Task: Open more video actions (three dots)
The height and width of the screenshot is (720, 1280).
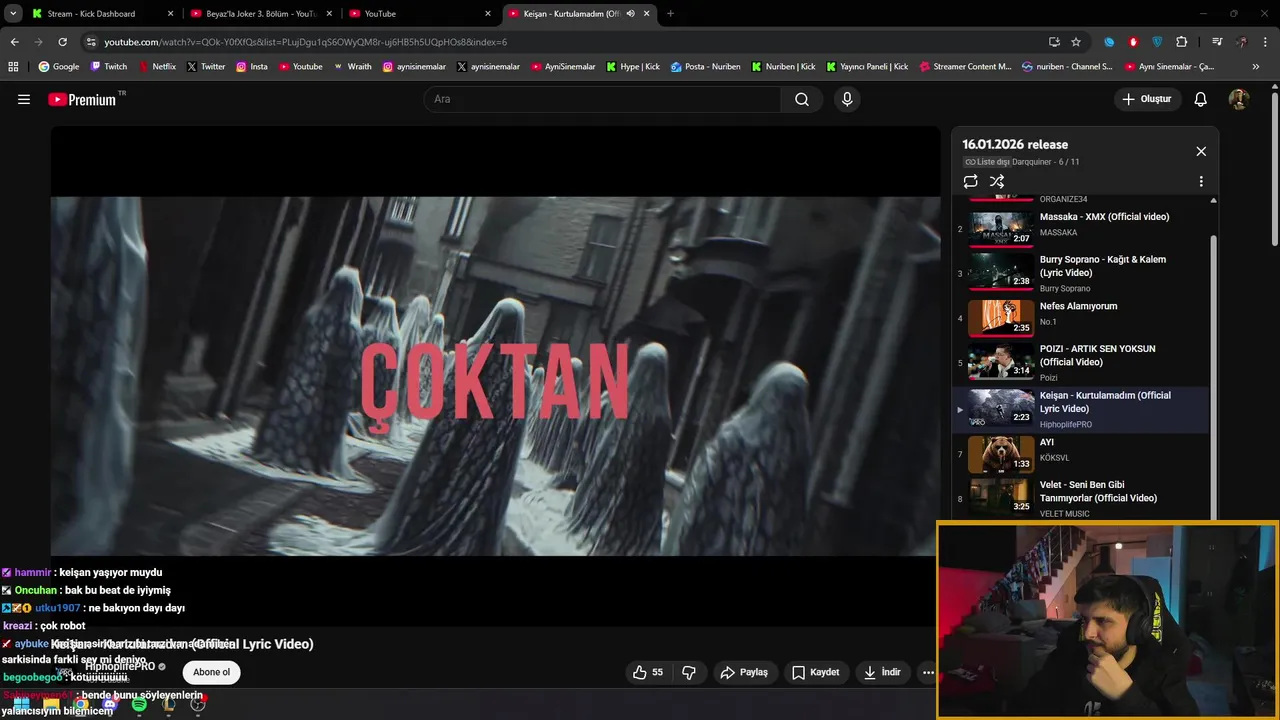Action: click(x=928, y=672)
